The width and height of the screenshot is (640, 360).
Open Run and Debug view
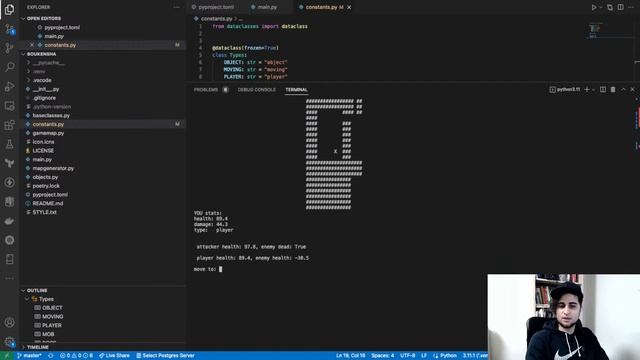tap(9, 87)
